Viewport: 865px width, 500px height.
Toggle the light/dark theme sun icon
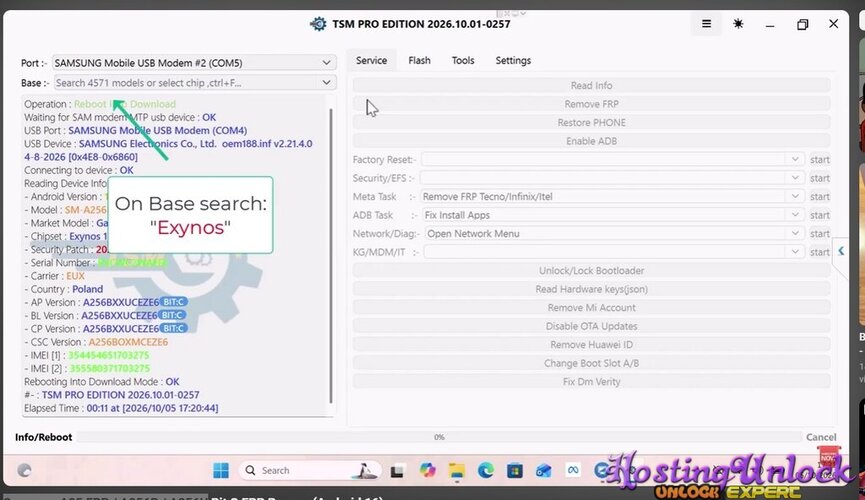point(738,24)
